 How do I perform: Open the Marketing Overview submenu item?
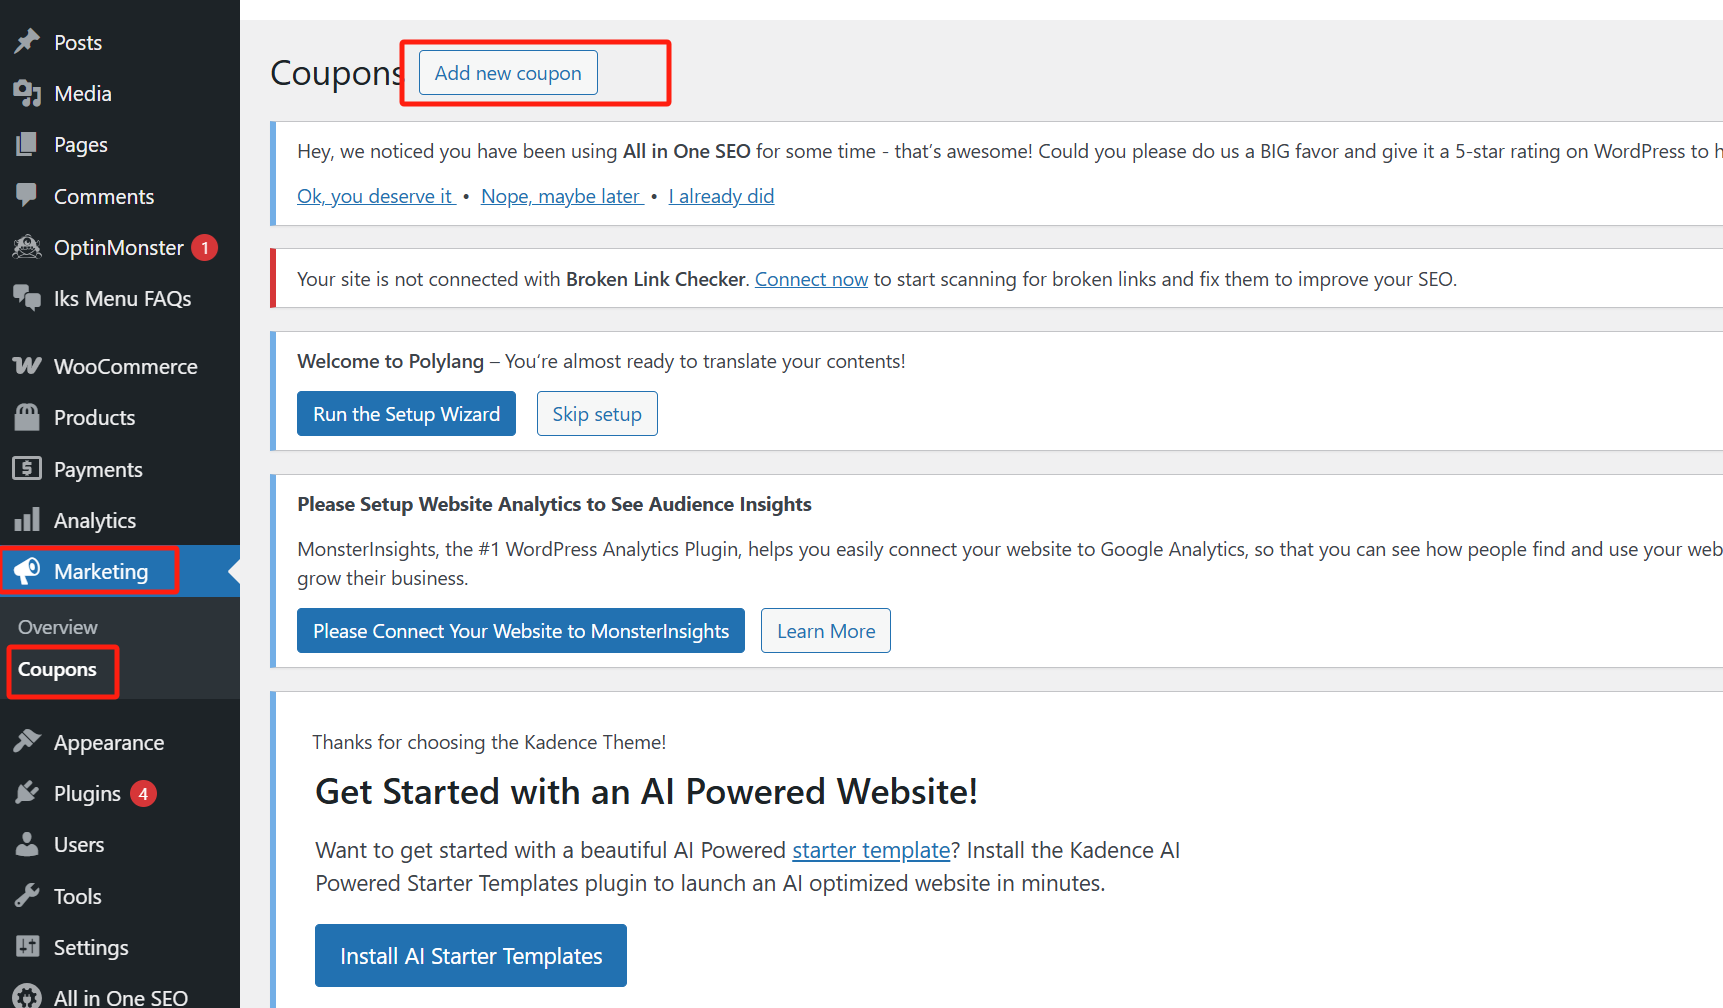58,627
